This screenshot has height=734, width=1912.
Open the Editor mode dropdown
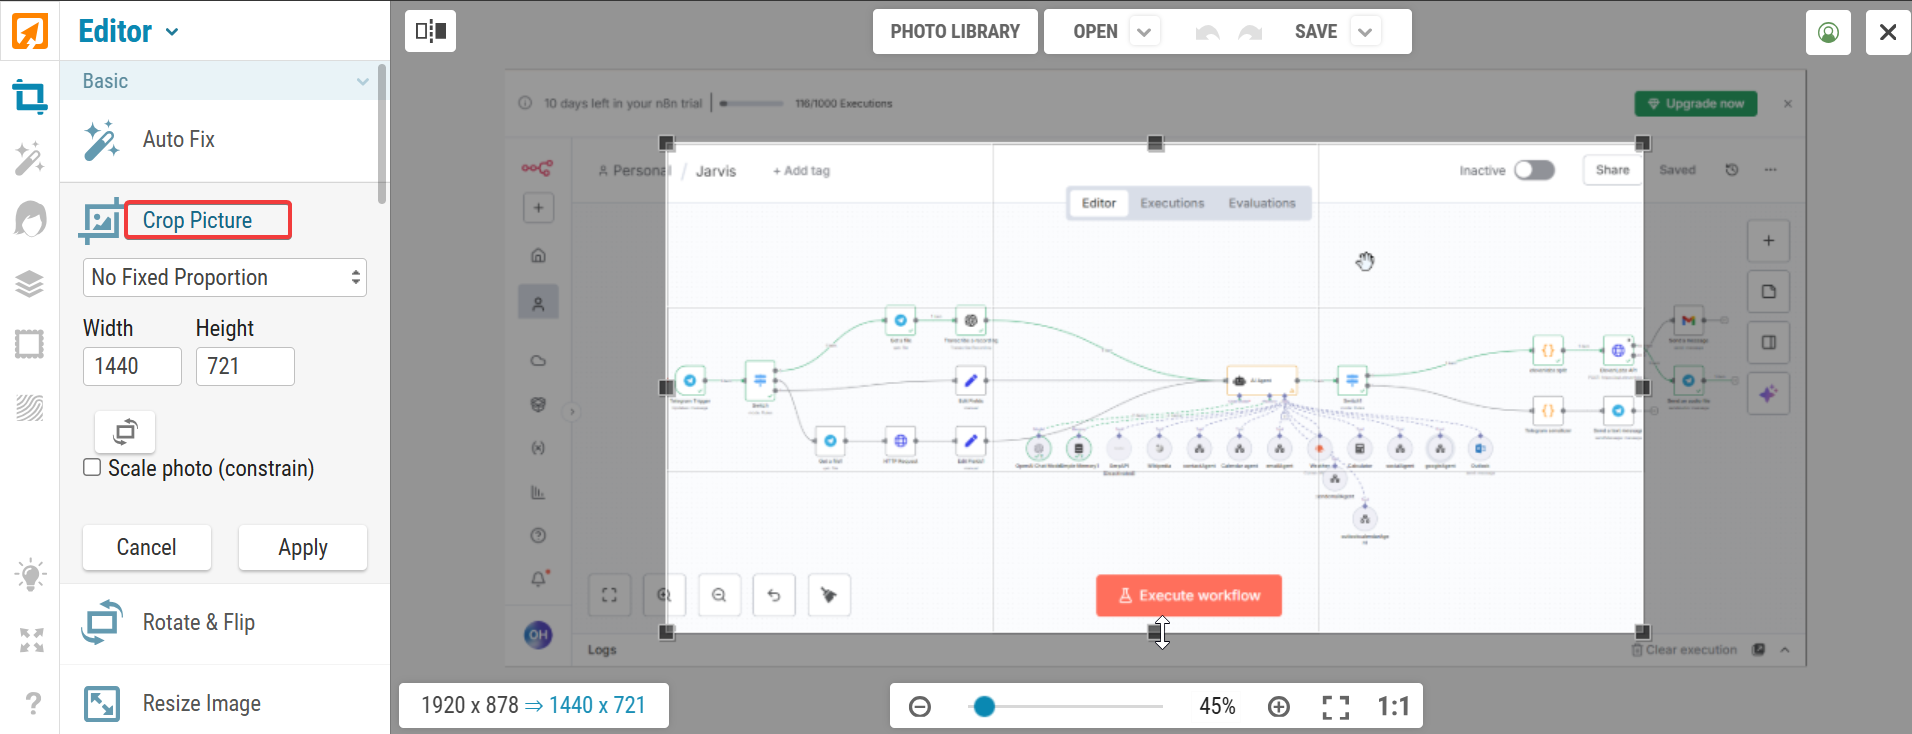(x=129, y=31)
